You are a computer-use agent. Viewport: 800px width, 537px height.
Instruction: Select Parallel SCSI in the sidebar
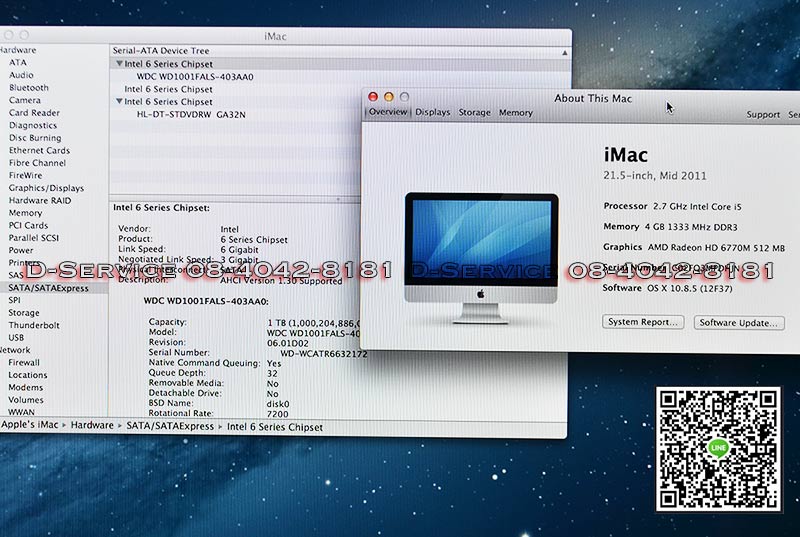pos(34,238)
